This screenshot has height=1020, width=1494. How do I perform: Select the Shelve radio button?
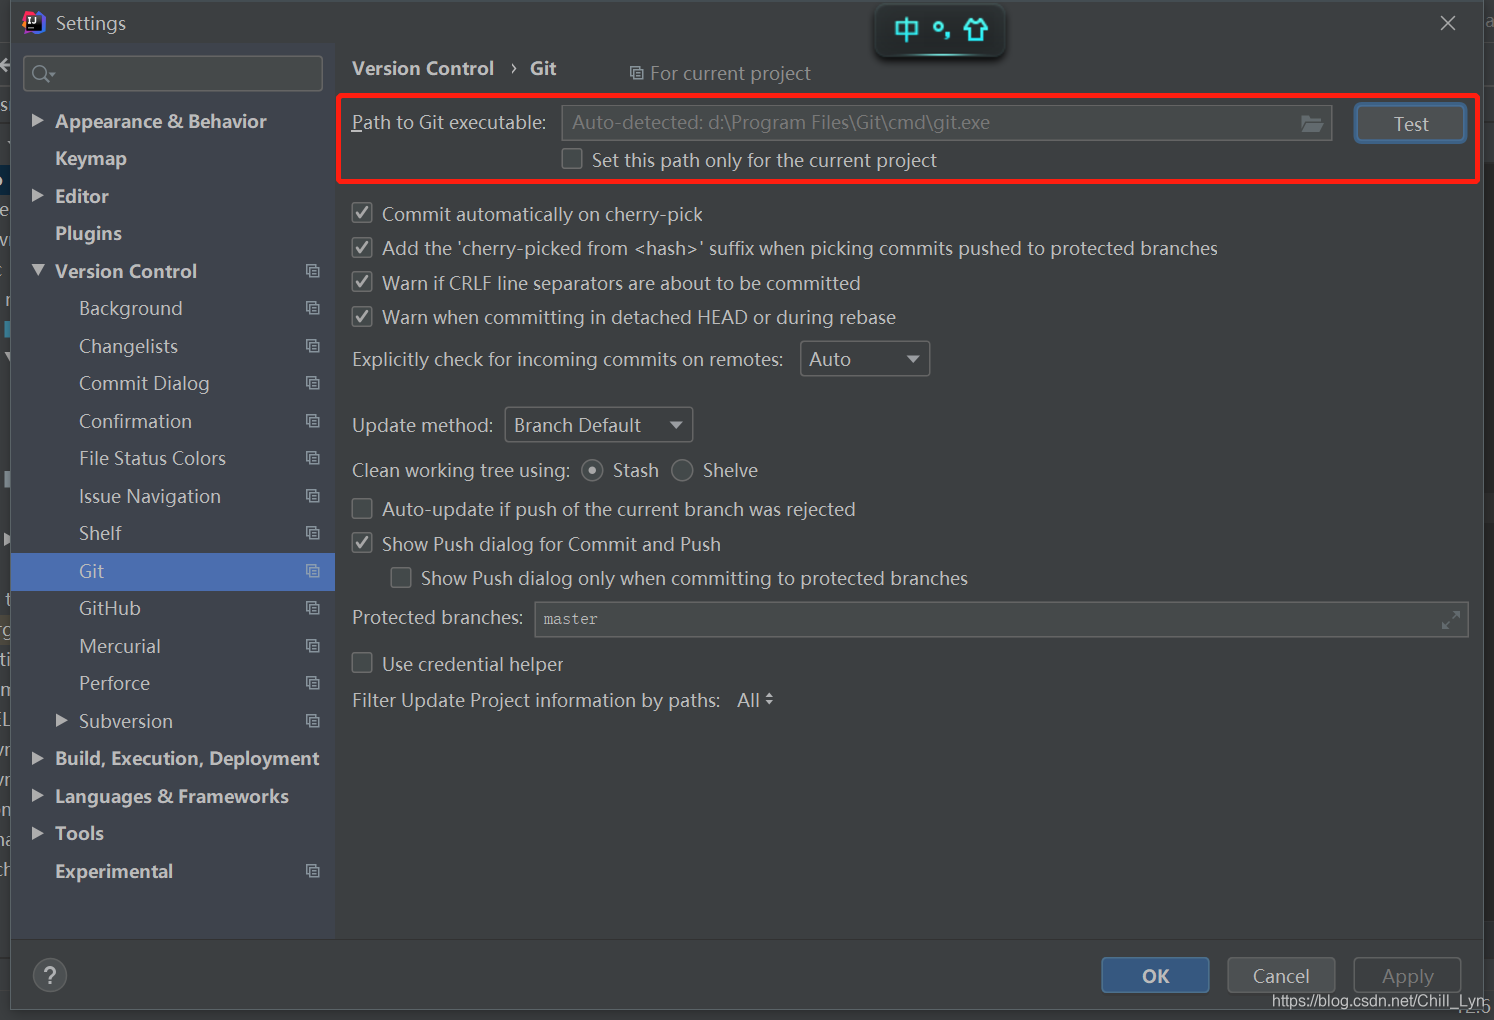point(682,470)
